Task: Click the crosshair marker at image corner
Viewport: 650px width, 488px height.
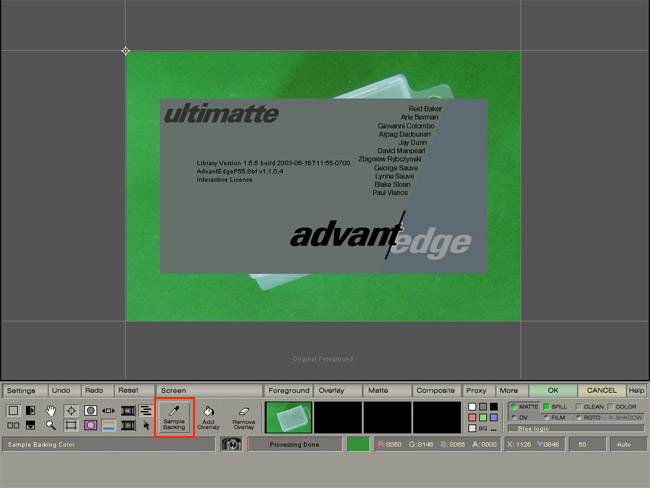Action: 126,51
